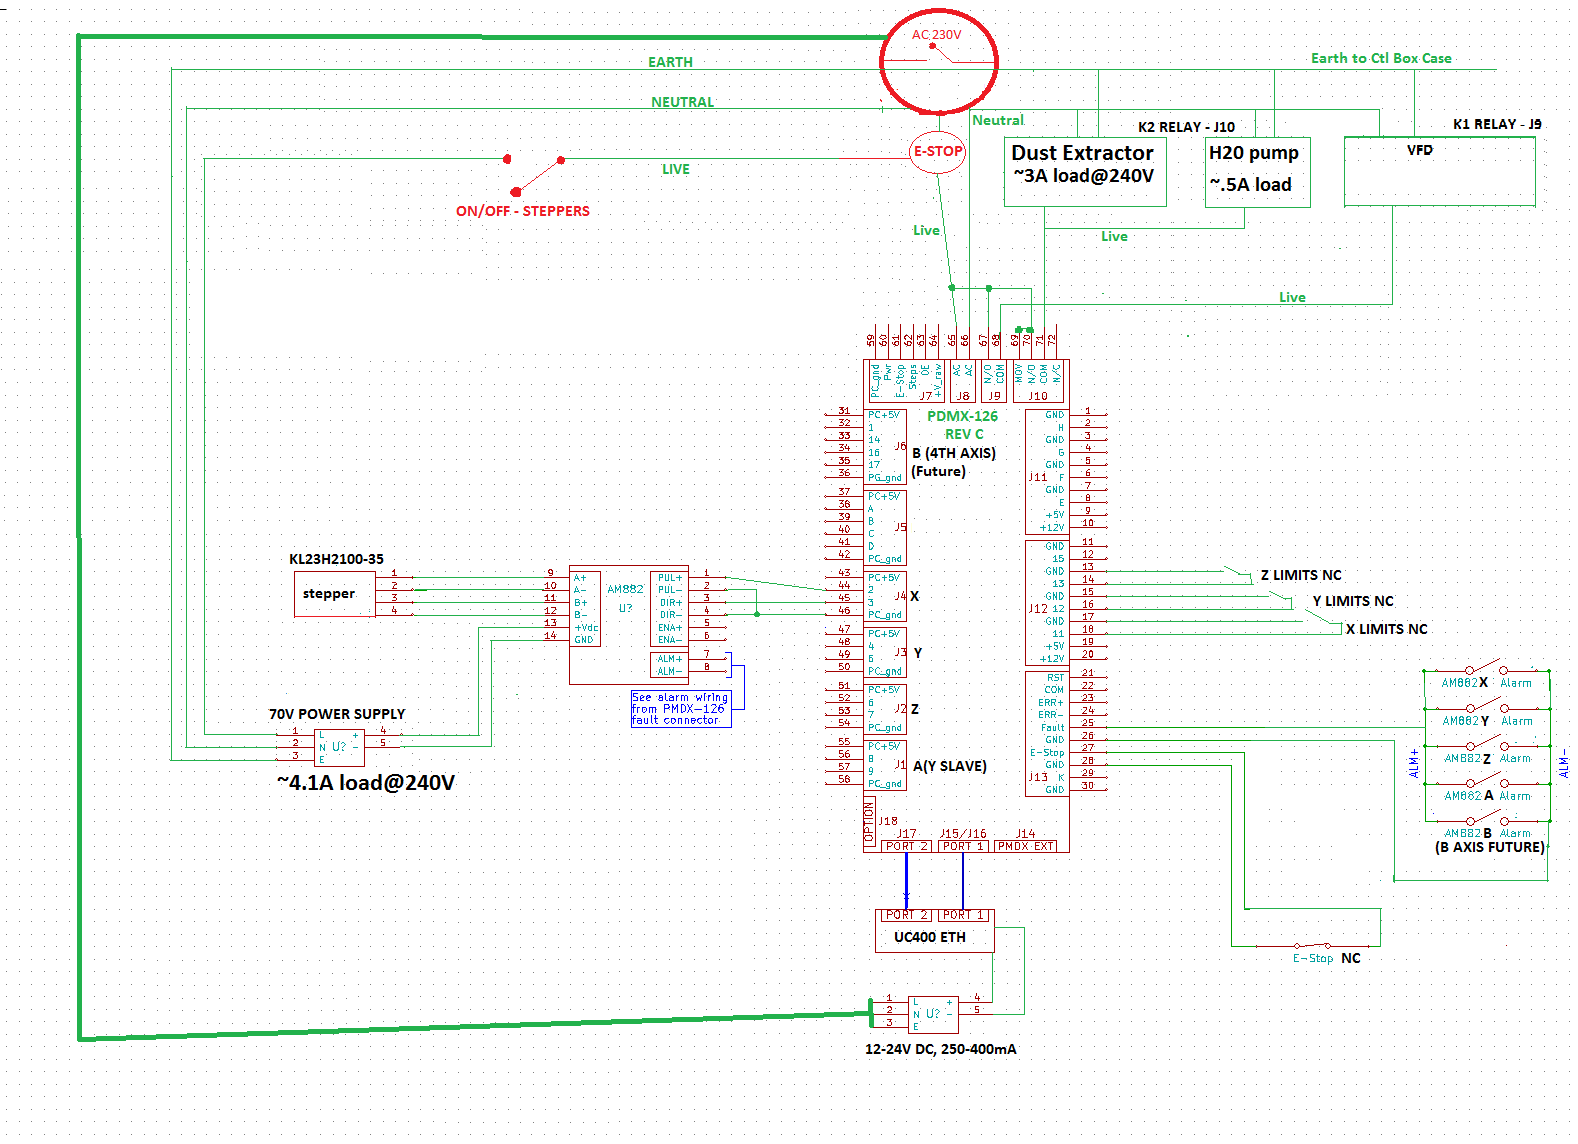Select the PDMX-126 REV C label
Viewport: 1578px width, 1144px height.
962,425
